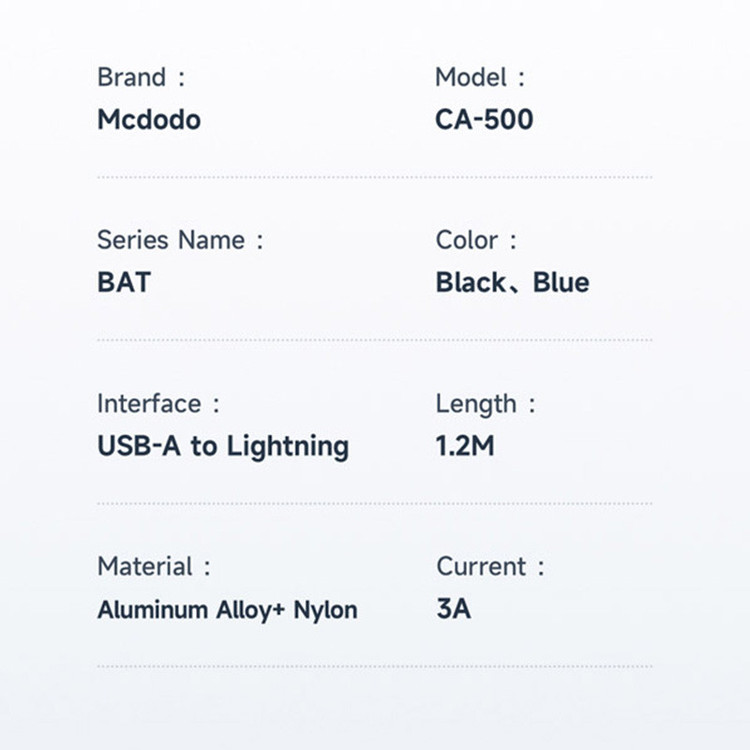Select the 3A current value
This screenshot has width=750, height=750.
click(x=453, y=609)
